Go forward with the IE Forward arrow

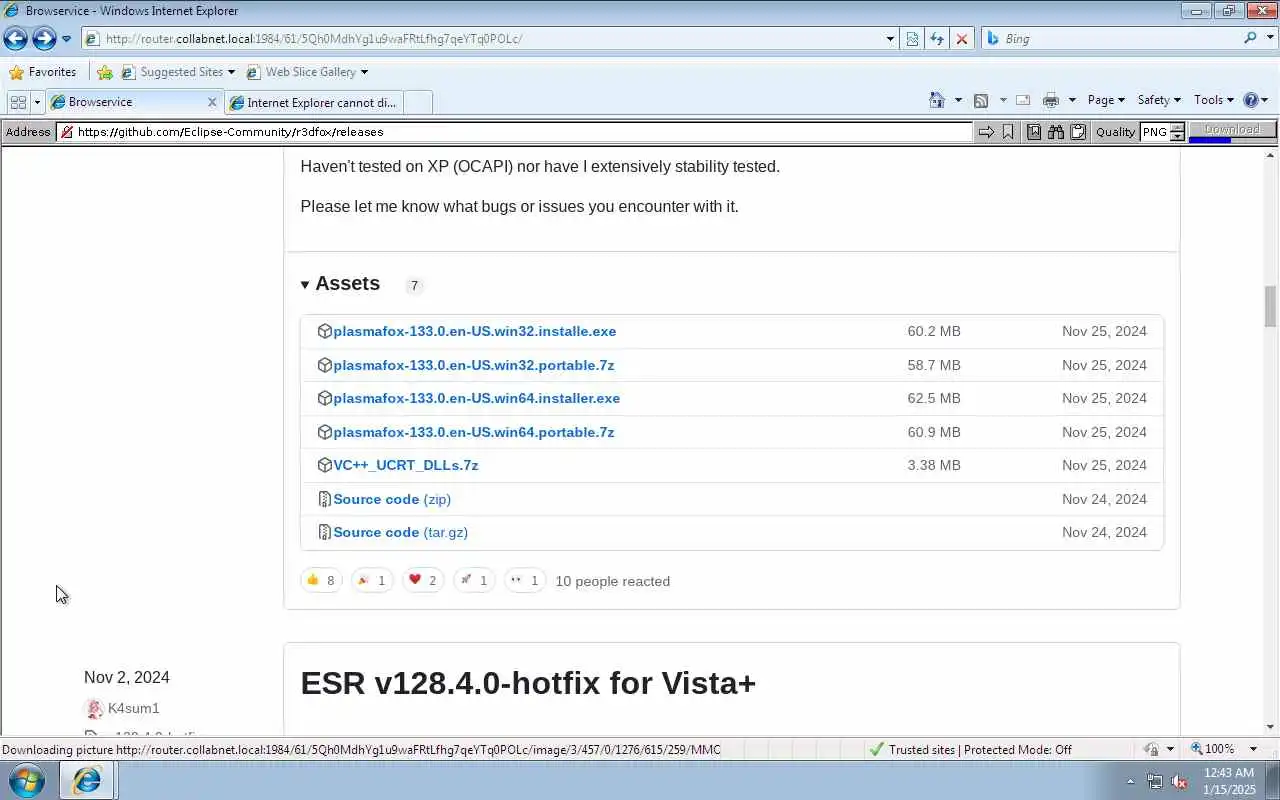44,38
